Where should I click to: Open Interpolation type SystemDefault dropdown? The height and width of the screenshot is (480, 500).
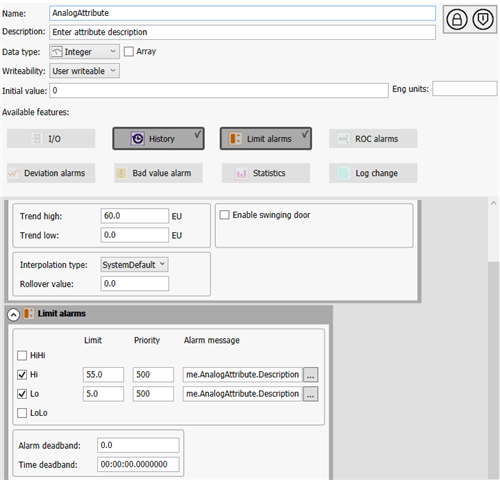point(134,265)
